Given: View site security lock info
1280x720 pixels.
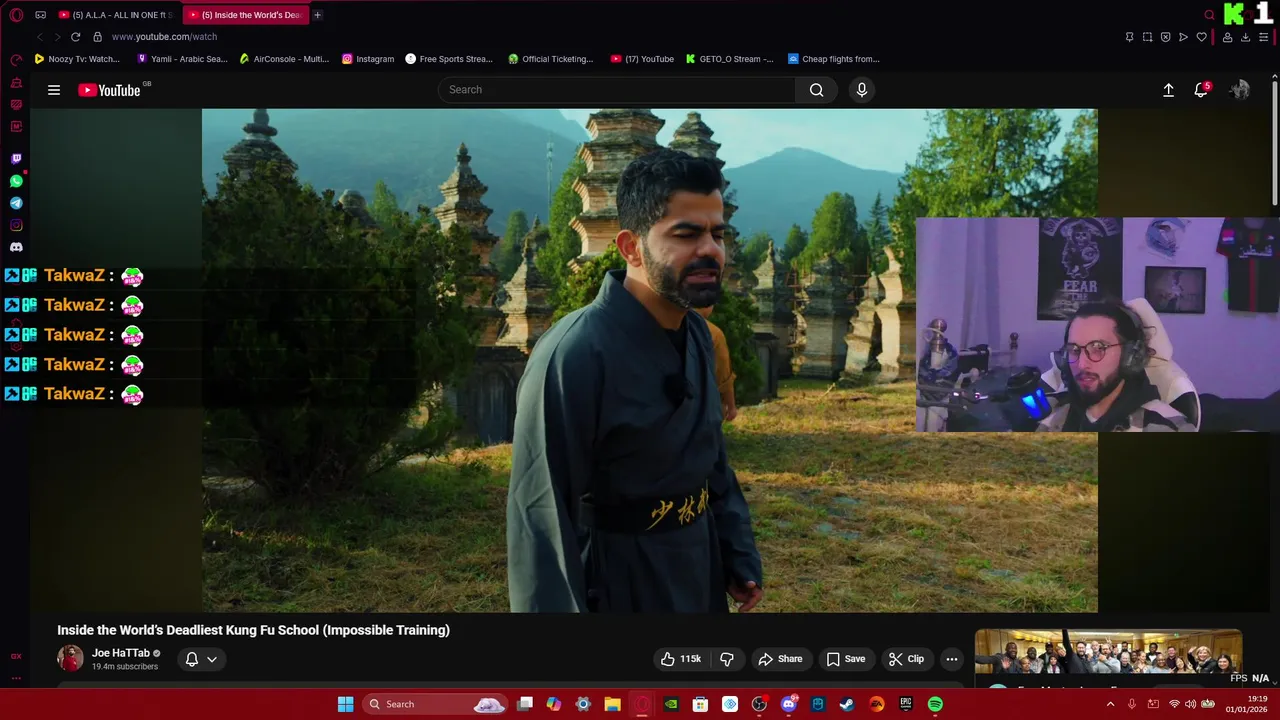Looking at the screenshot, I should (97, 37).
